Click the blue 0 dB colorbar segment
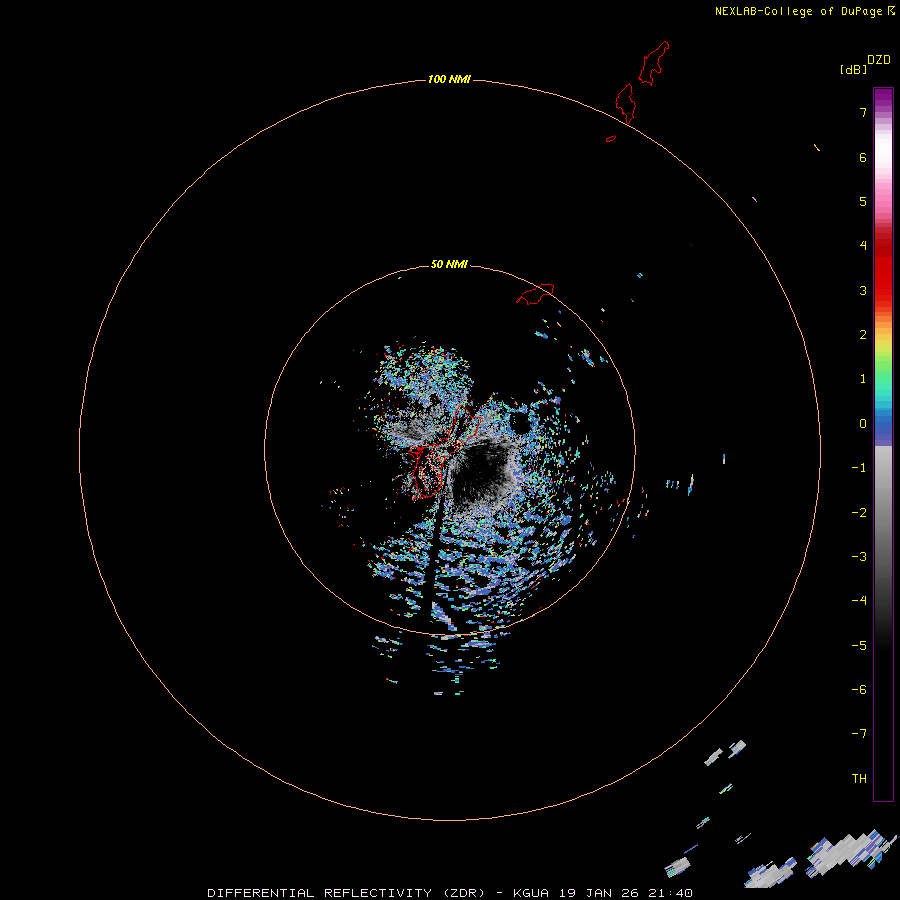900x900 pixels. pos(883,426)
